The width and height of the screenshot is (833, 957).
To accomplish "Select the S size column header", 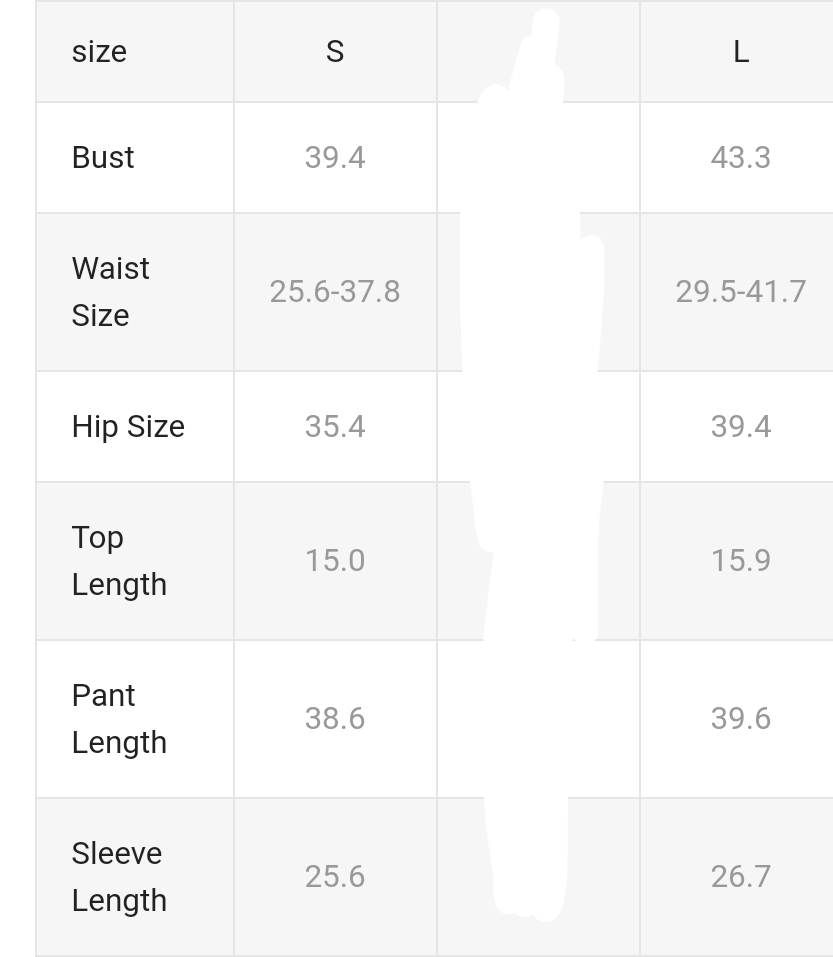I will [x=335, y=52].
